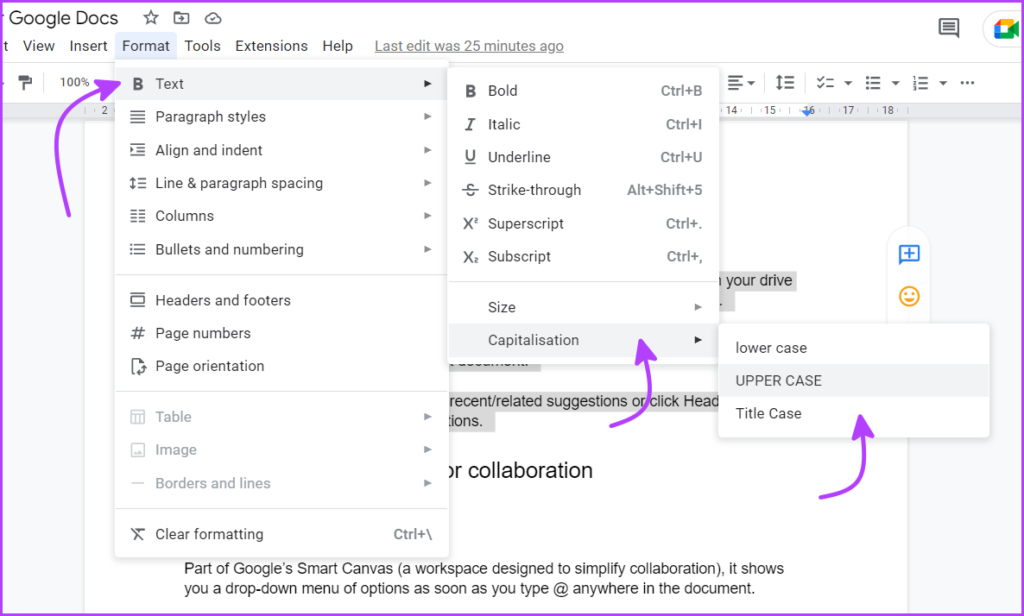Expand the bulleted list options arrow in toolbar
Image resolution: width=1024 pixels, height=616 pixels.
click(895, 83)
